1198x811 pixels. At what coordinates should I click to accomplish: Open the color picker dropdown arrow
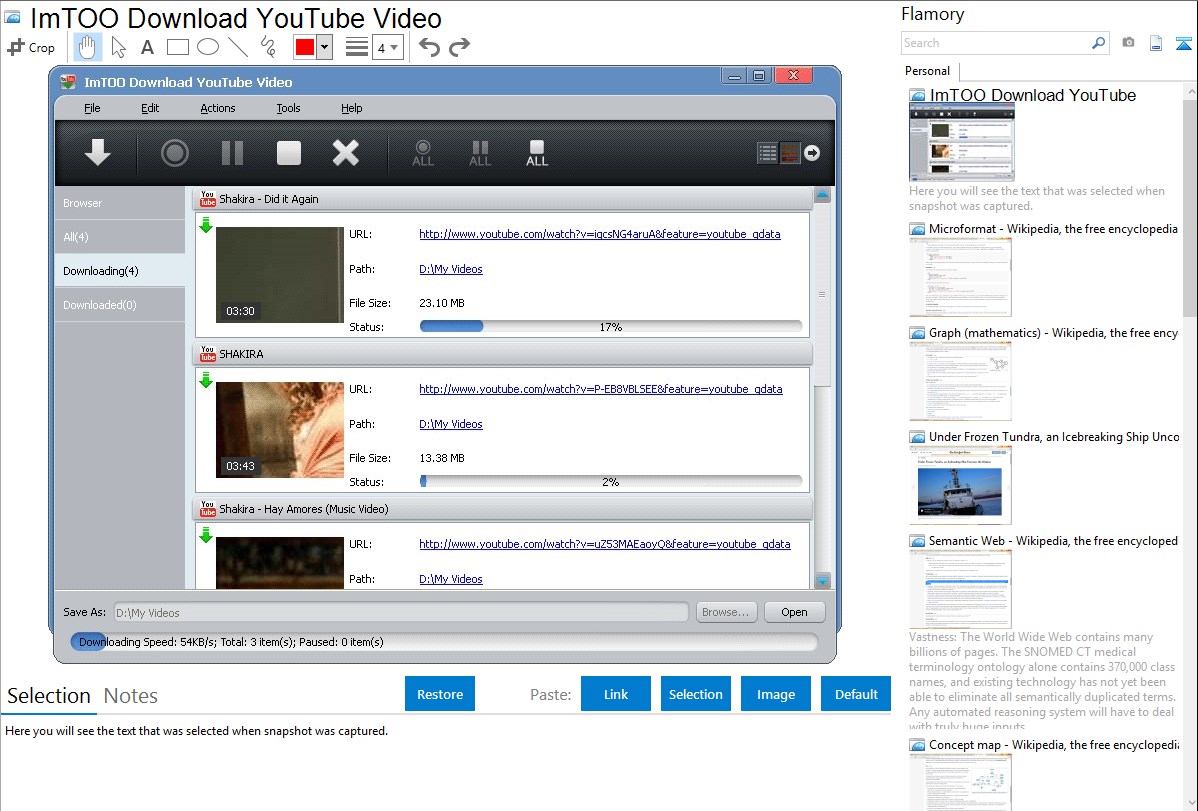(x=324, y=47)
